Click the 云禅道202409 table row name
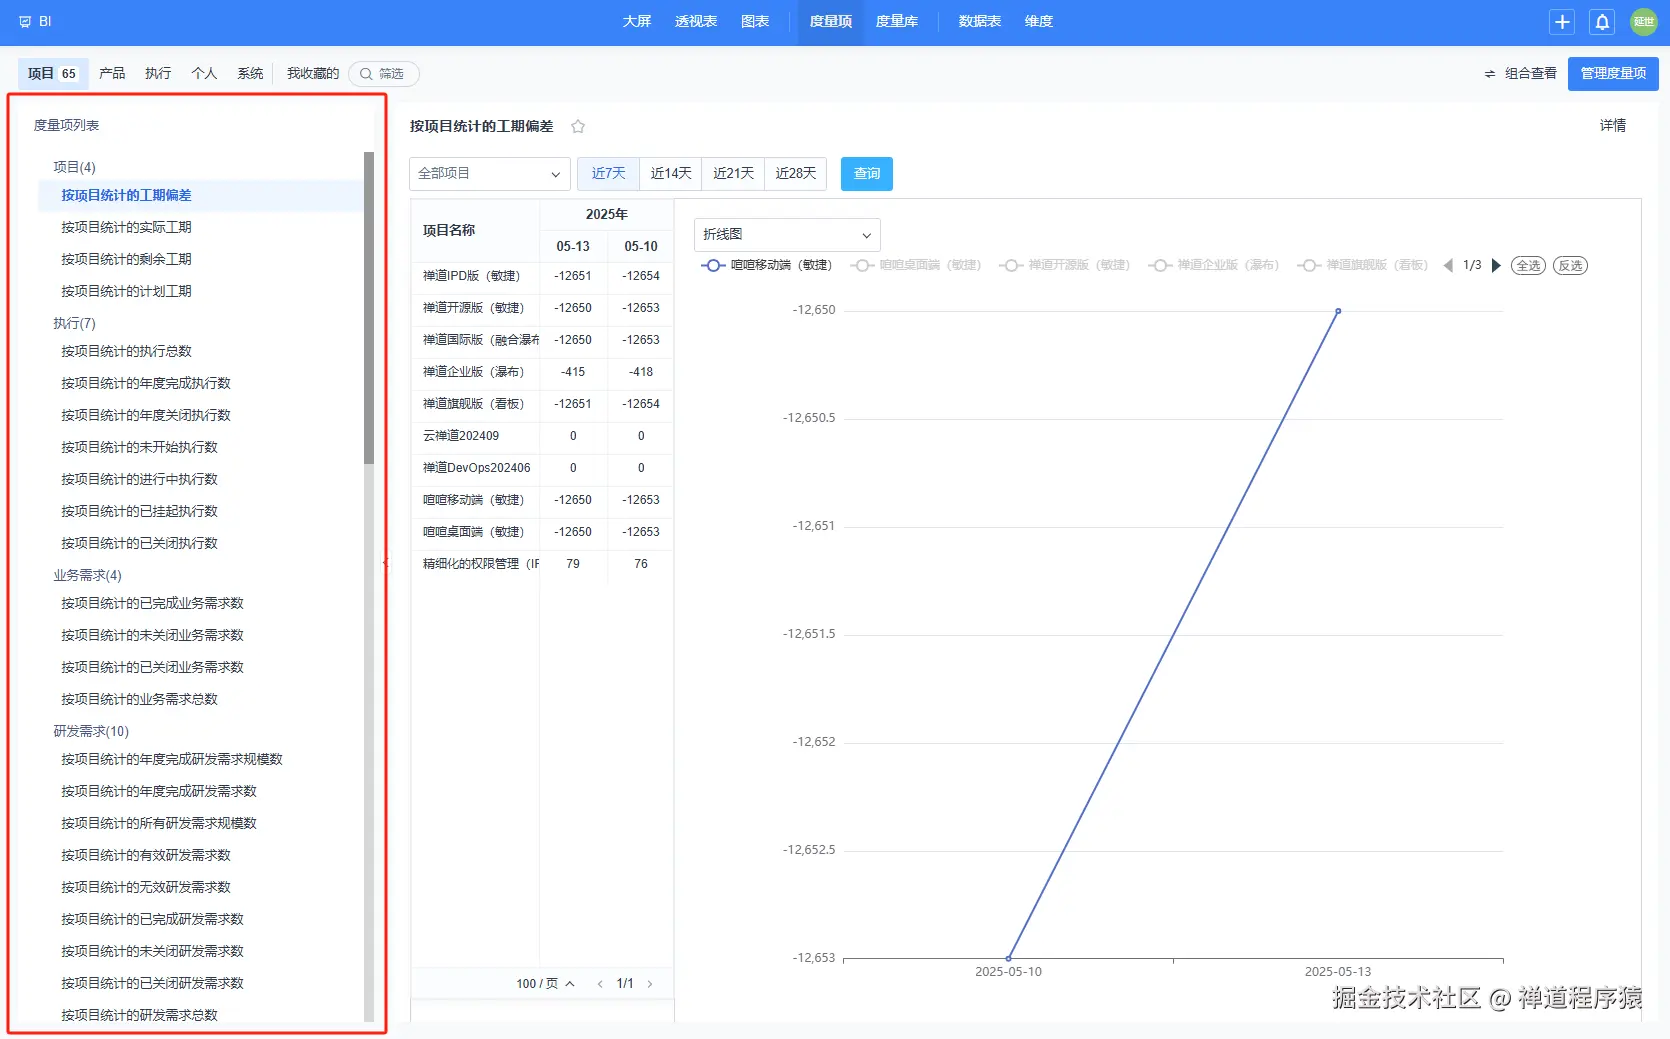The height and width of the screenshot is (1039, 1670). tap(461, 436)
